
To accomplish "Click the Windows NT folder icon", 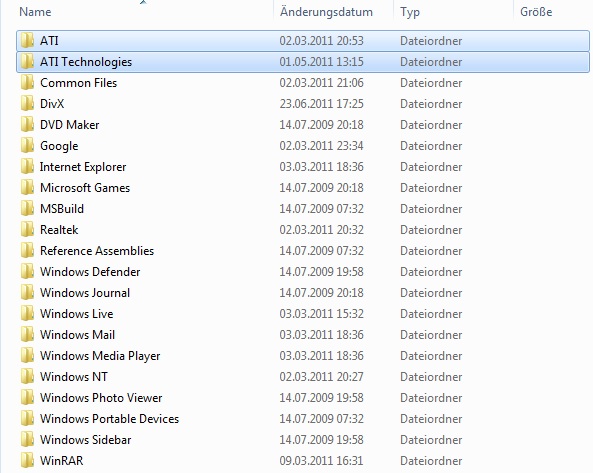I will click(27, 377).
